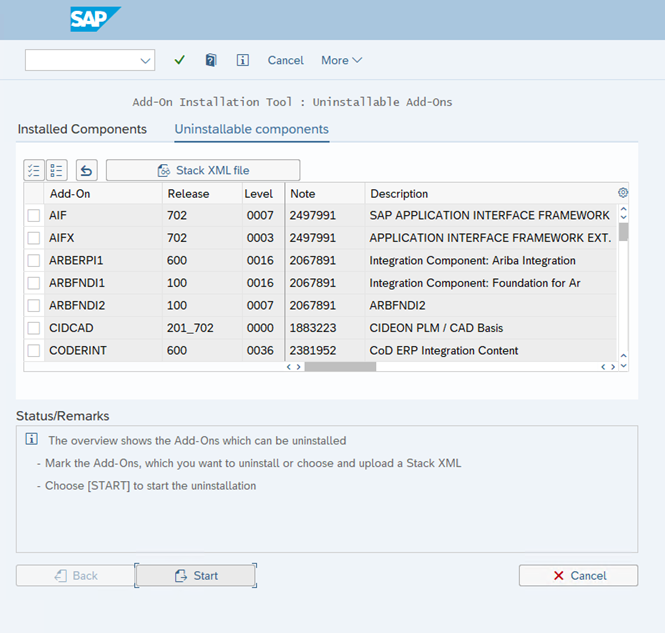Mark the ARBFNDI2 row checkbox
Screen dimensions: 665x633
coord(34,305)
